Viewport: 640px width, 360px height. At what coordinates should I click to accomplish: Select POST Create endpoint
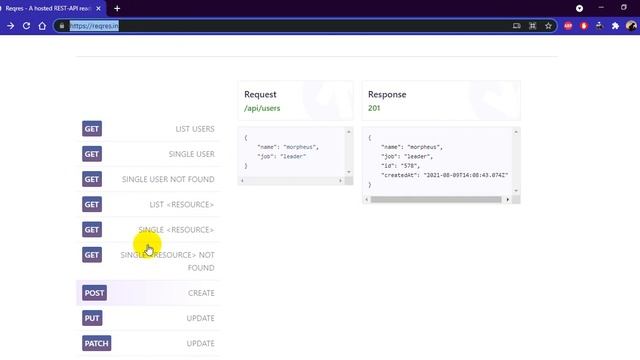coord(148,293)
